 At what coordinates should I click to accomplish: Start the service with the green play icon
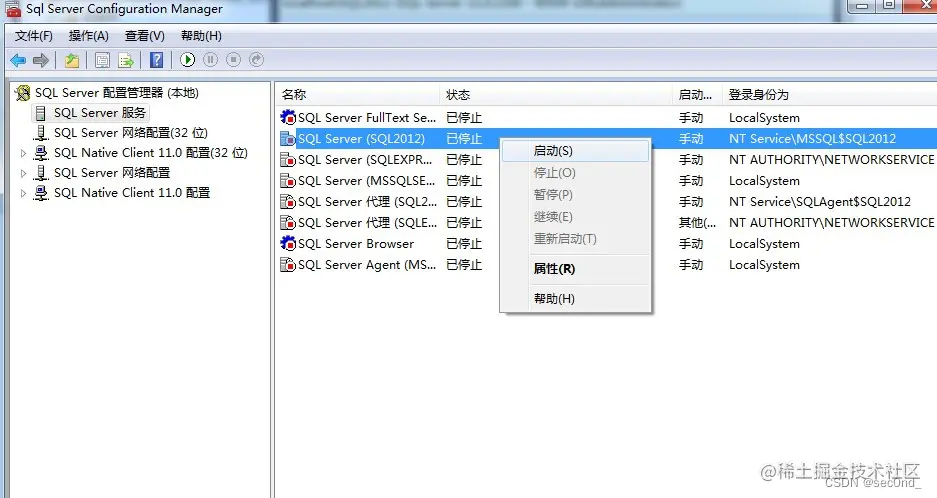(188, 60)
